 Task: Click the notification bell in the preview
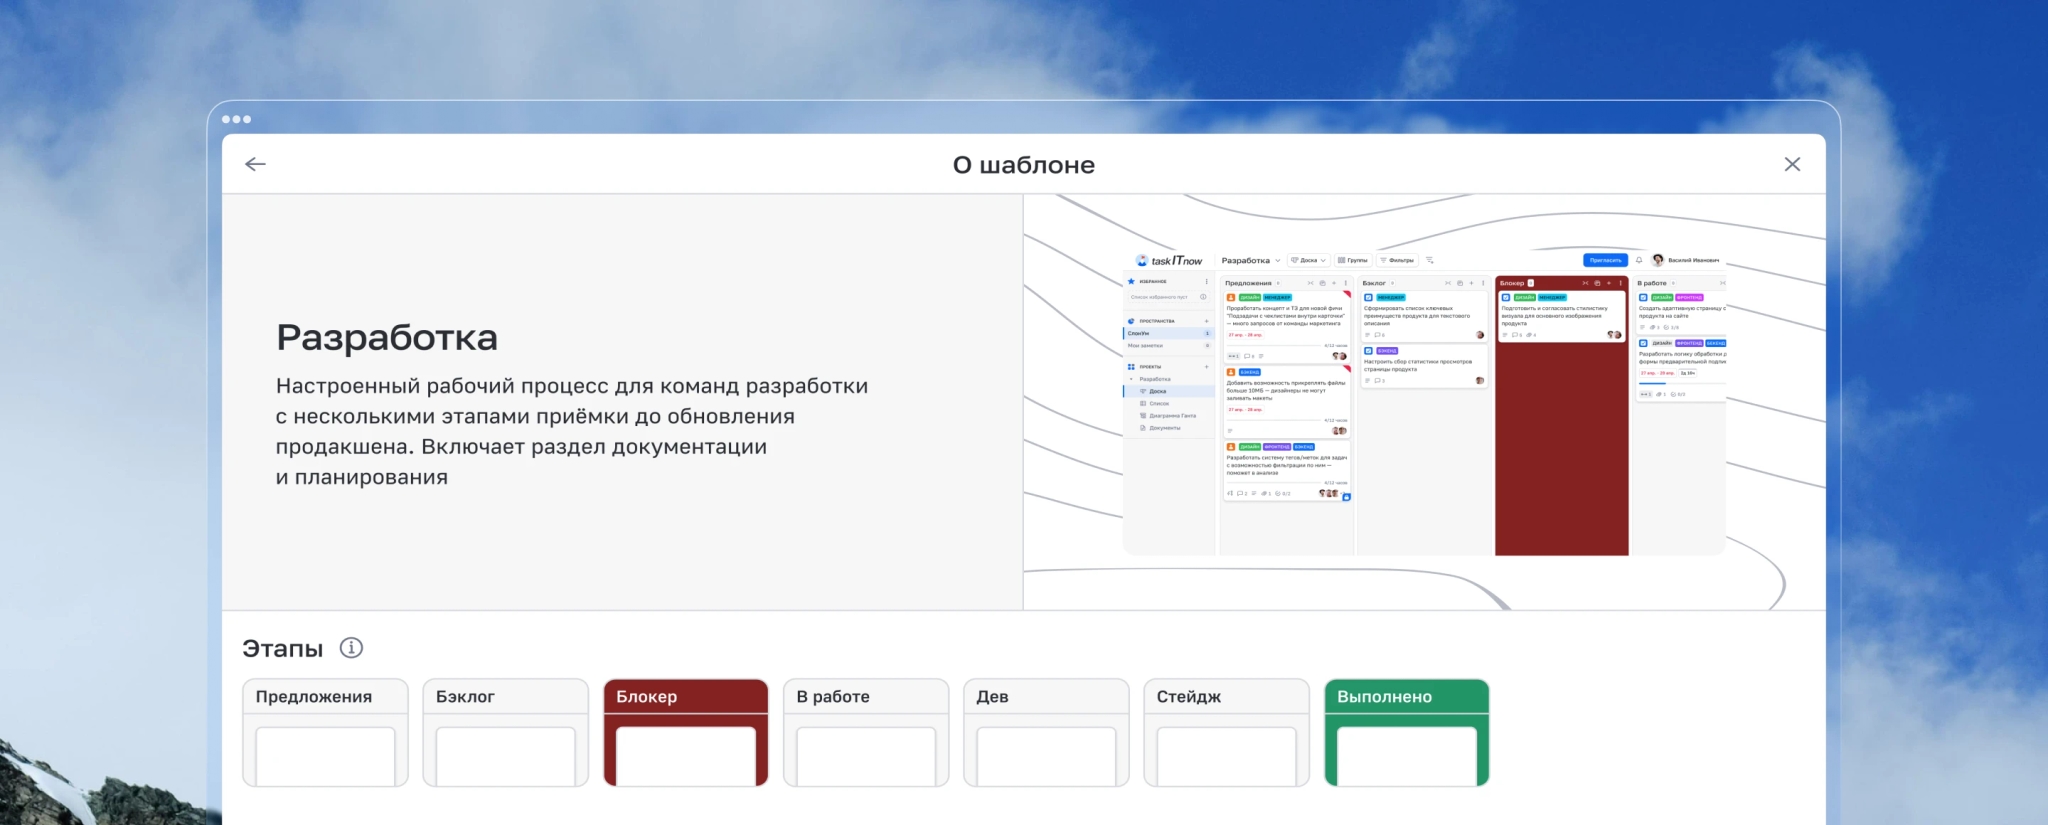pyautogui.click(x=1639, y=260)
